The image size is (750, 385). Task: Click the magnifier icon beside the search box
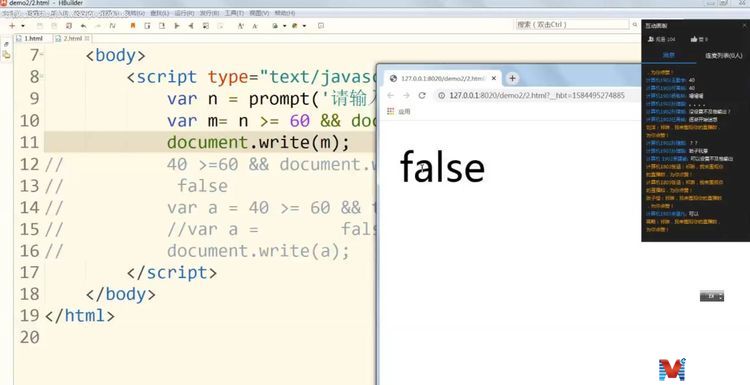coord(635,24)
